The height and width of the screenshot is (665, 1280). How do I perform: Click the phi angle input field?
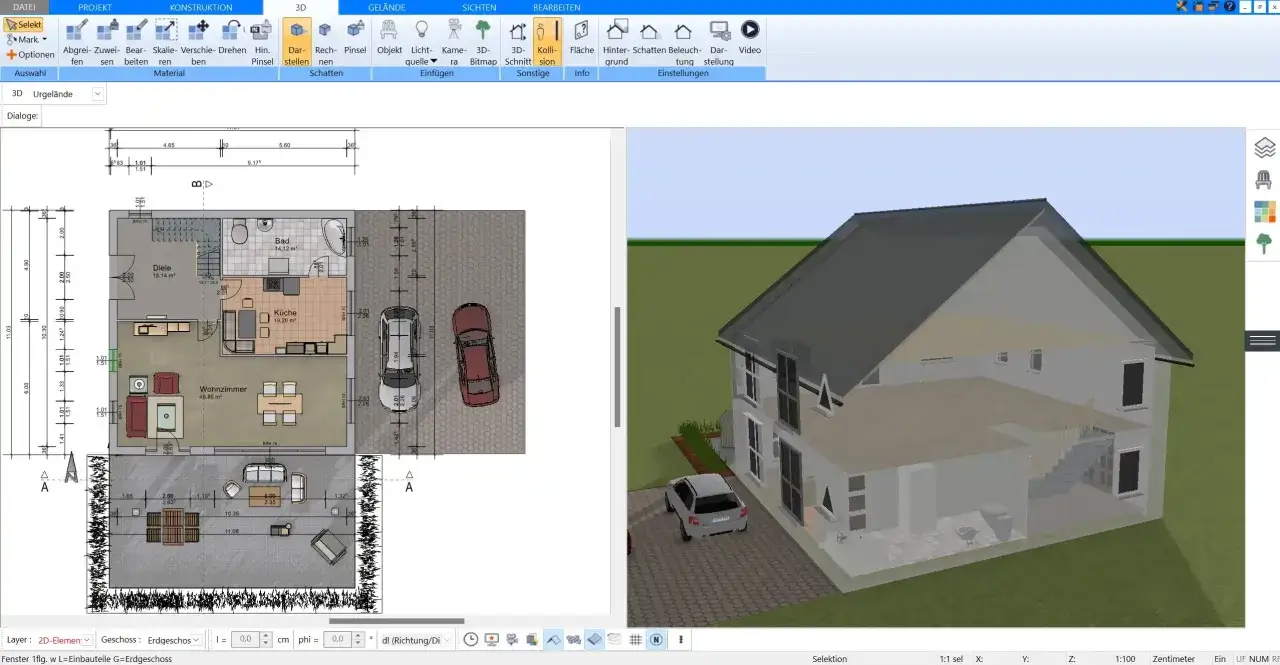point(337,639)
